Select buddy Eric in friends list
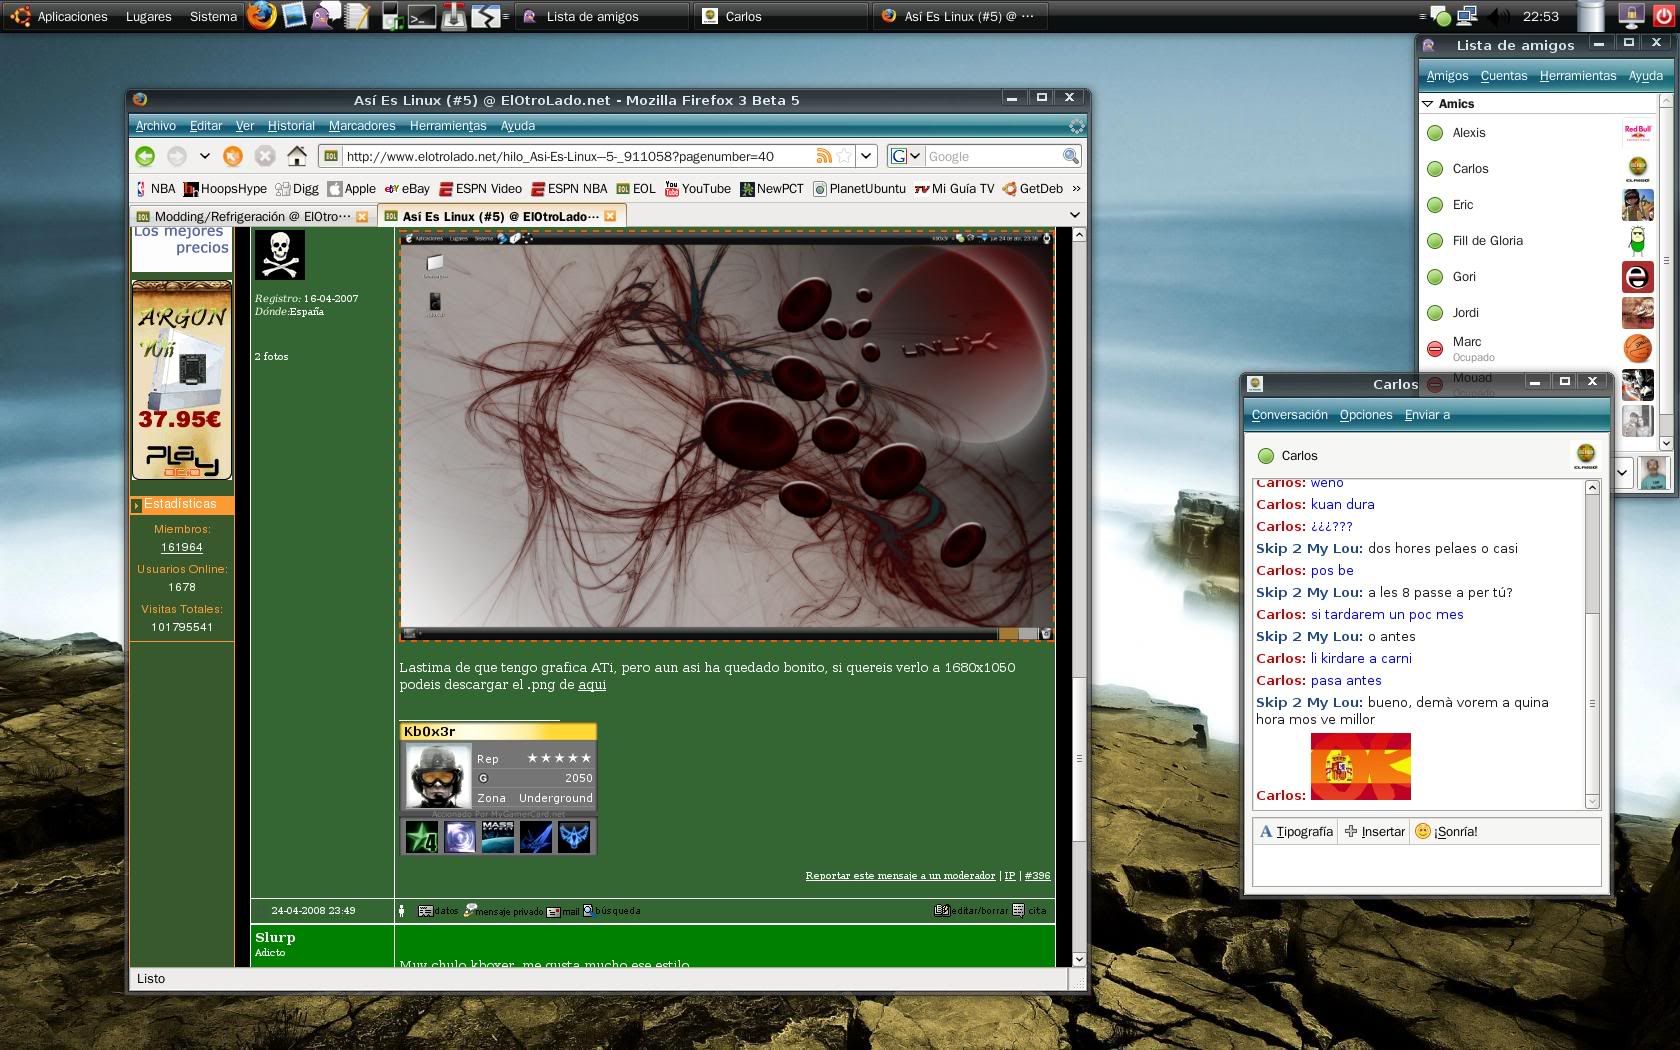 1540,205
